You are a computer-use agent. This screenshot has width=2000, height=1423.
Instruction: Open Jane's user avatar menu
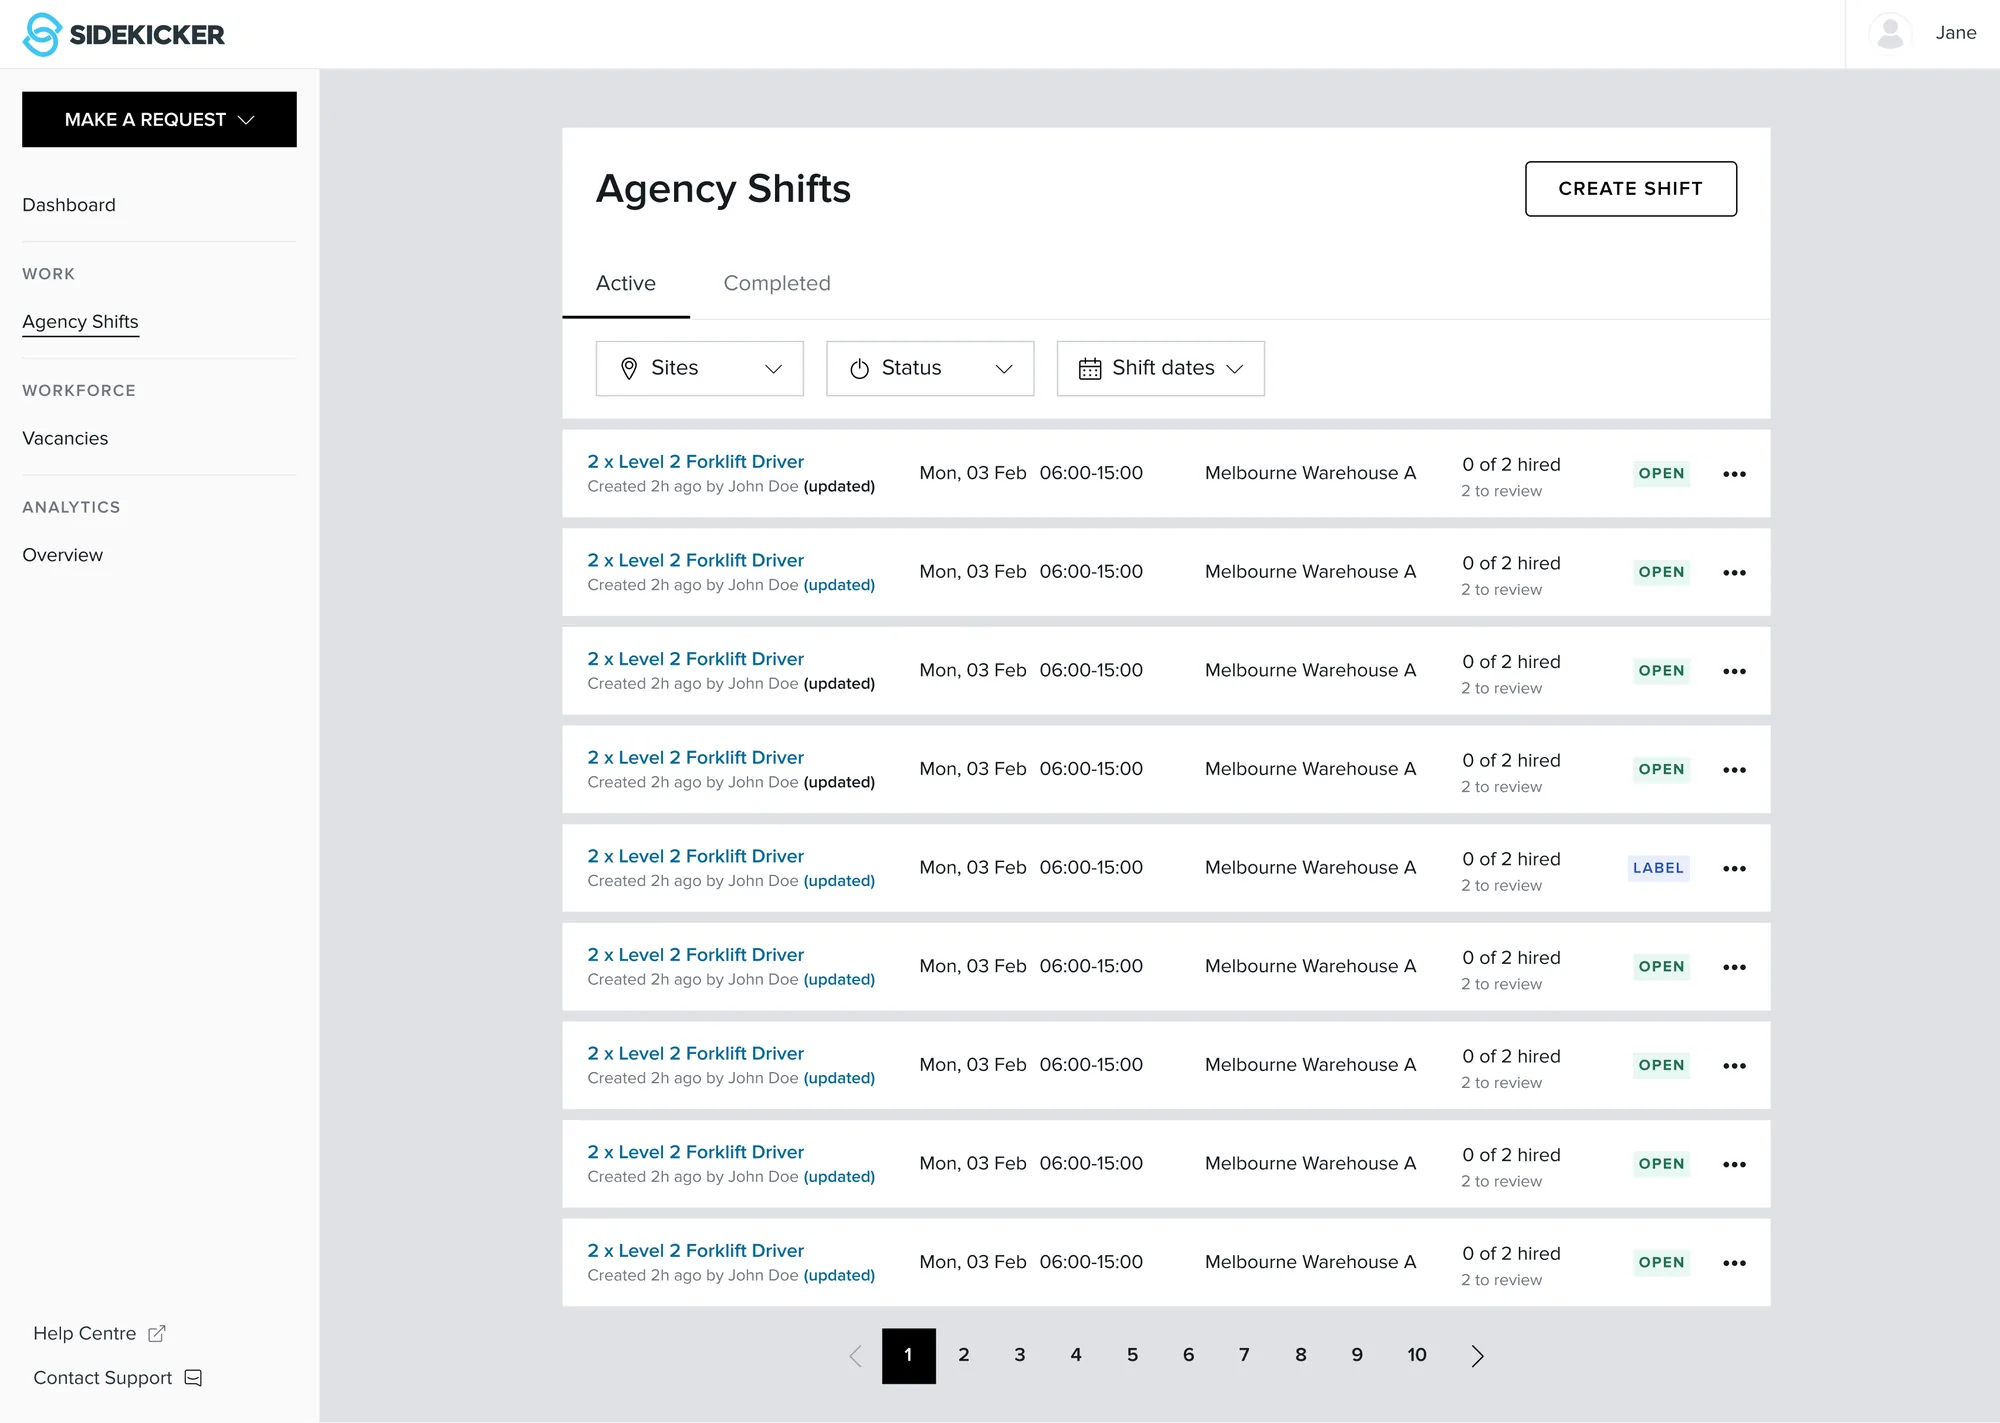coord(1890,33)
